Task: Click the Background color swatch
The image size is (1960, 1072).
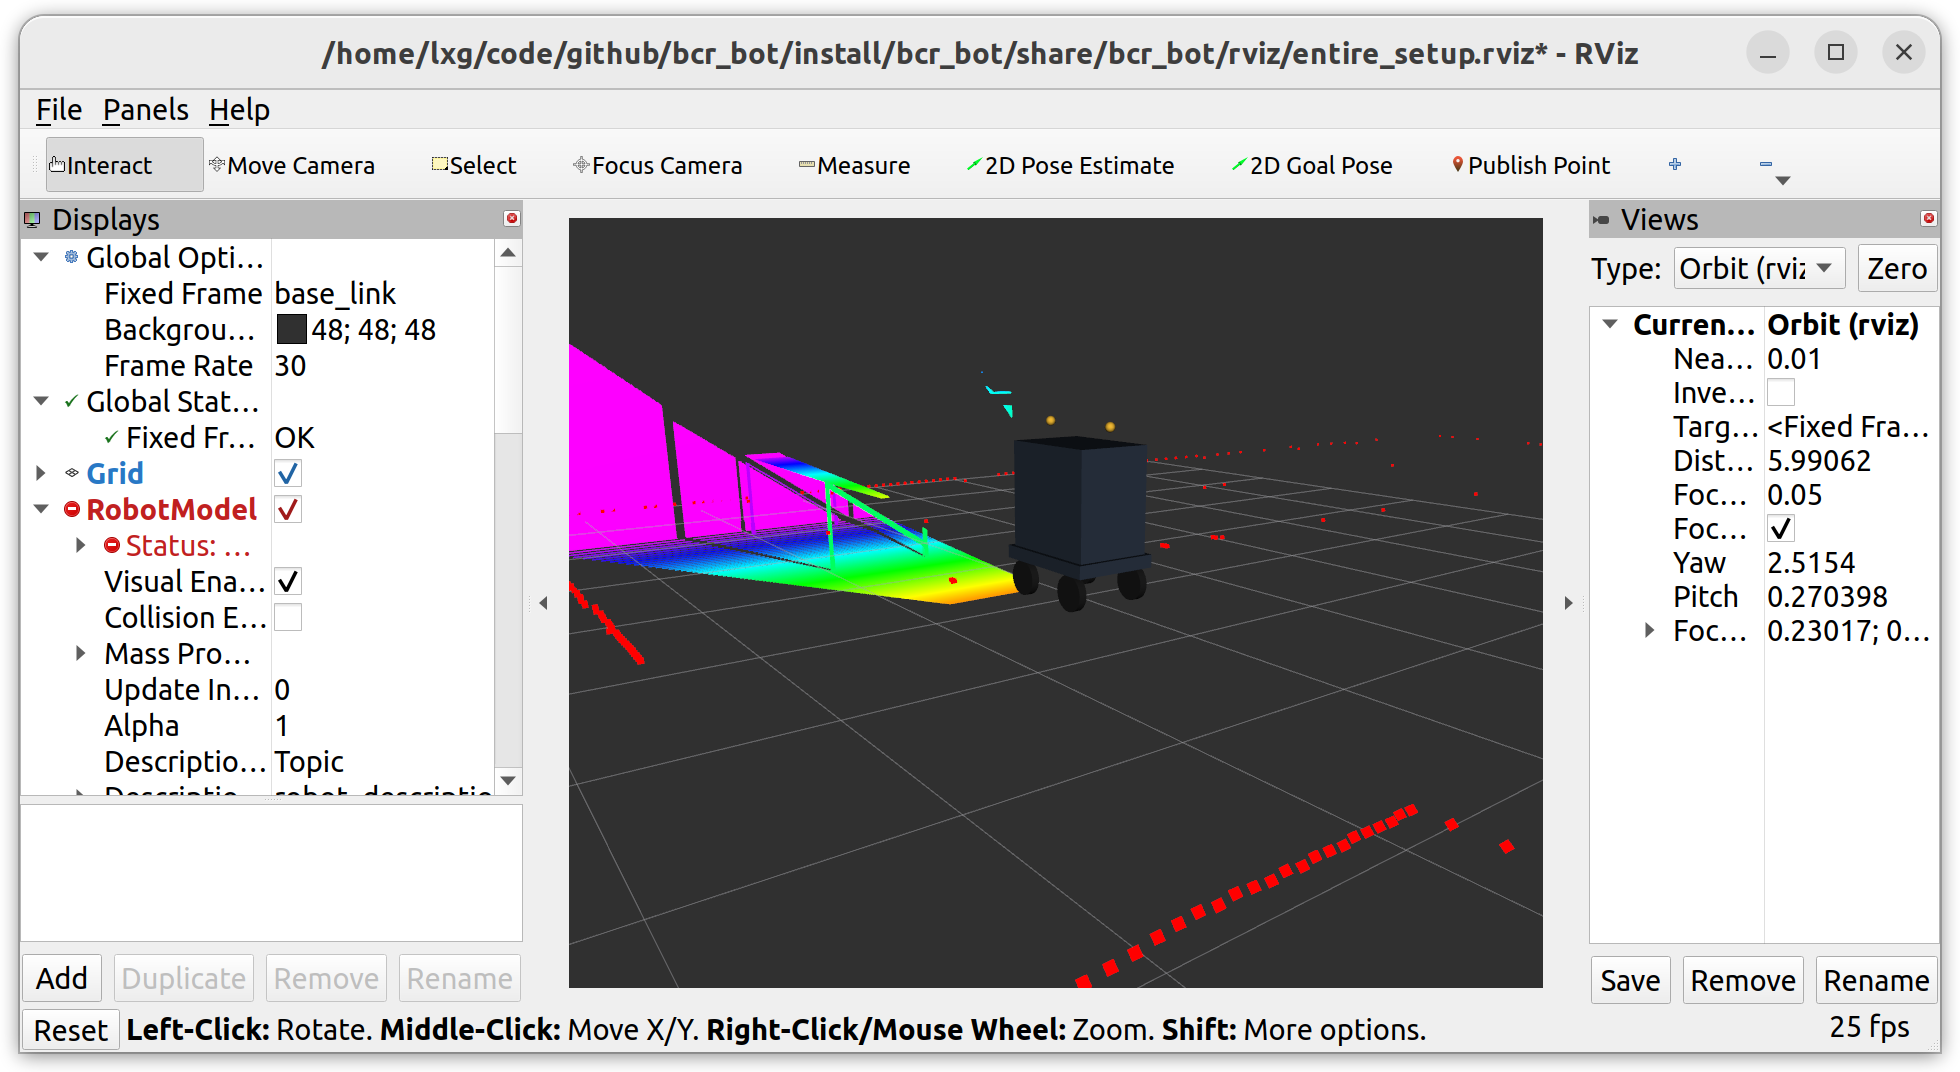Action: pyautogui.click(x=291, y=329)
